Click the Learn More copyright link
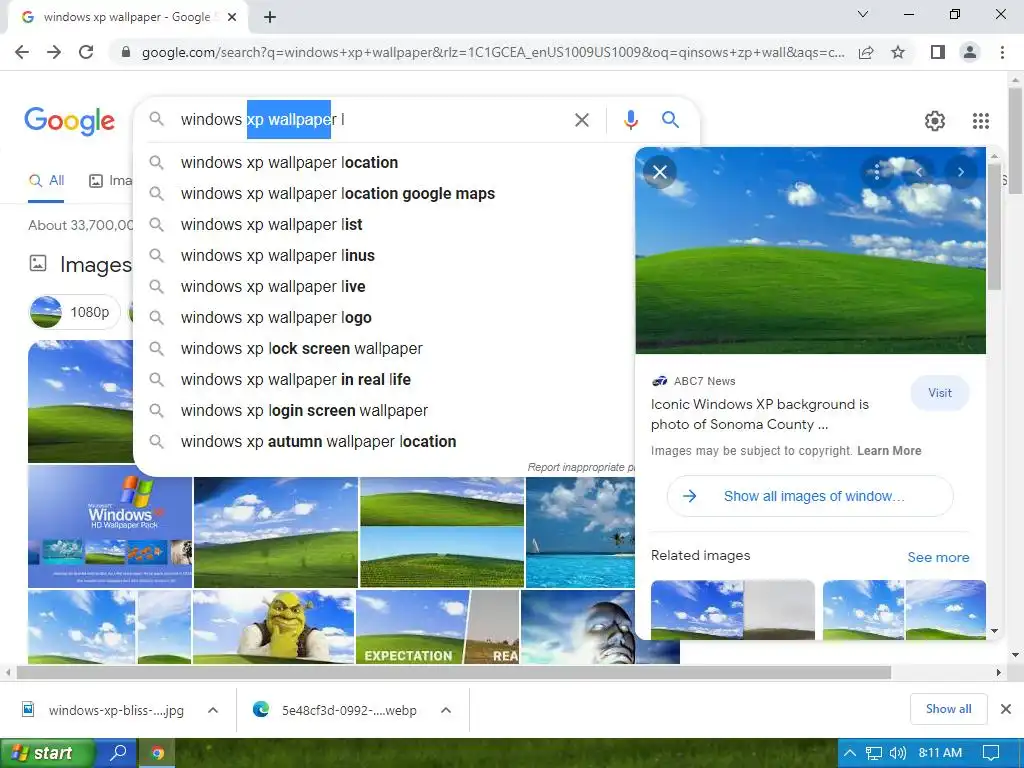This screenshot has width=1024, height=768. (x=889, y=451)
